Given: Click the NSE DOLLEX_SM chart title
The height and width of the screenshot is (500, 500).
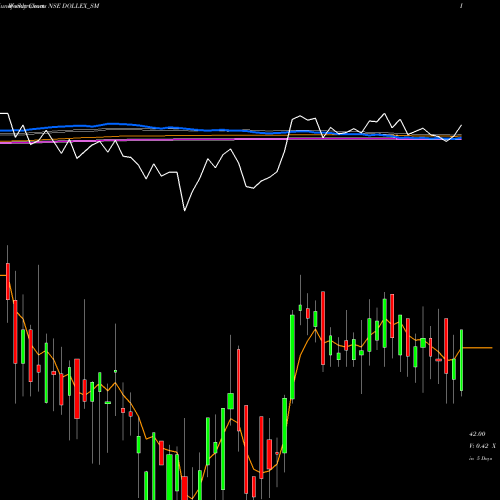Looking at the screenshot, I should coord(74,6).
